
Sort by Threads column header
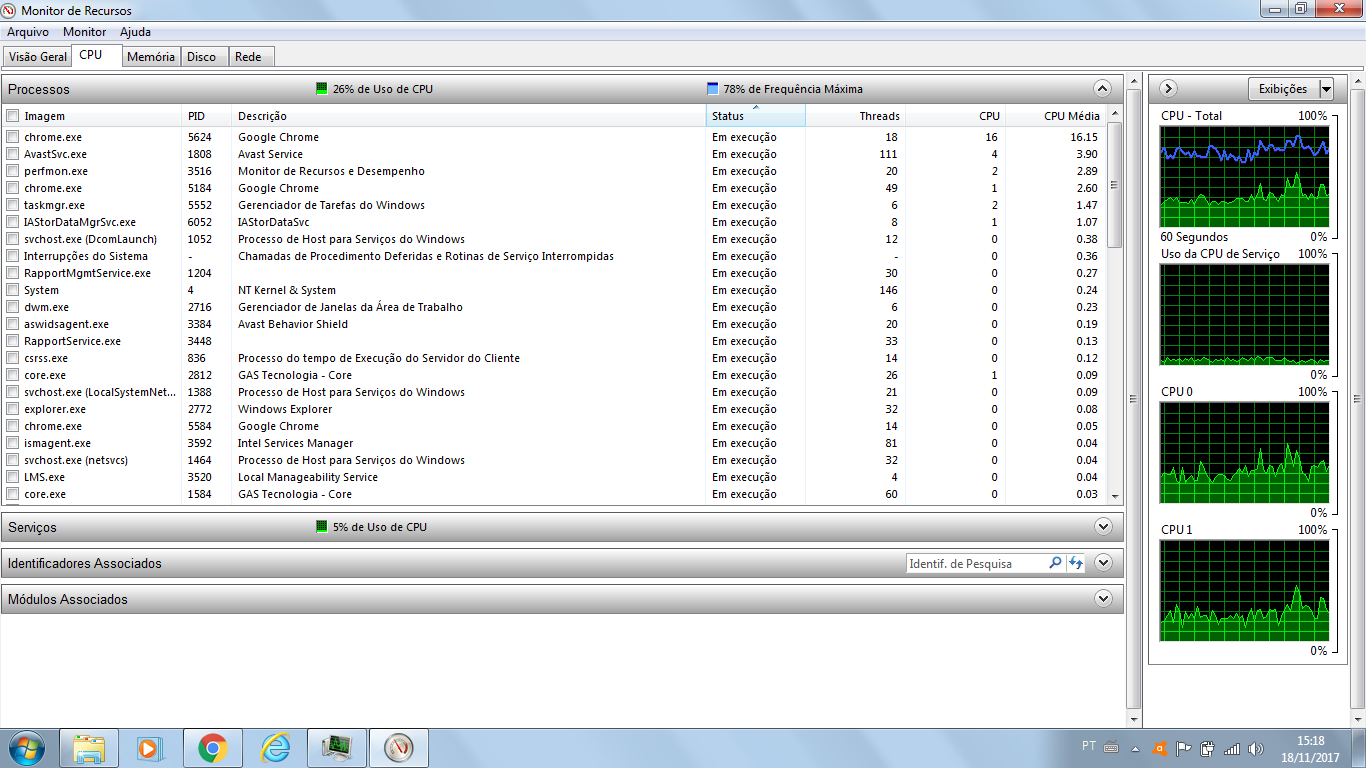[855, 116]
